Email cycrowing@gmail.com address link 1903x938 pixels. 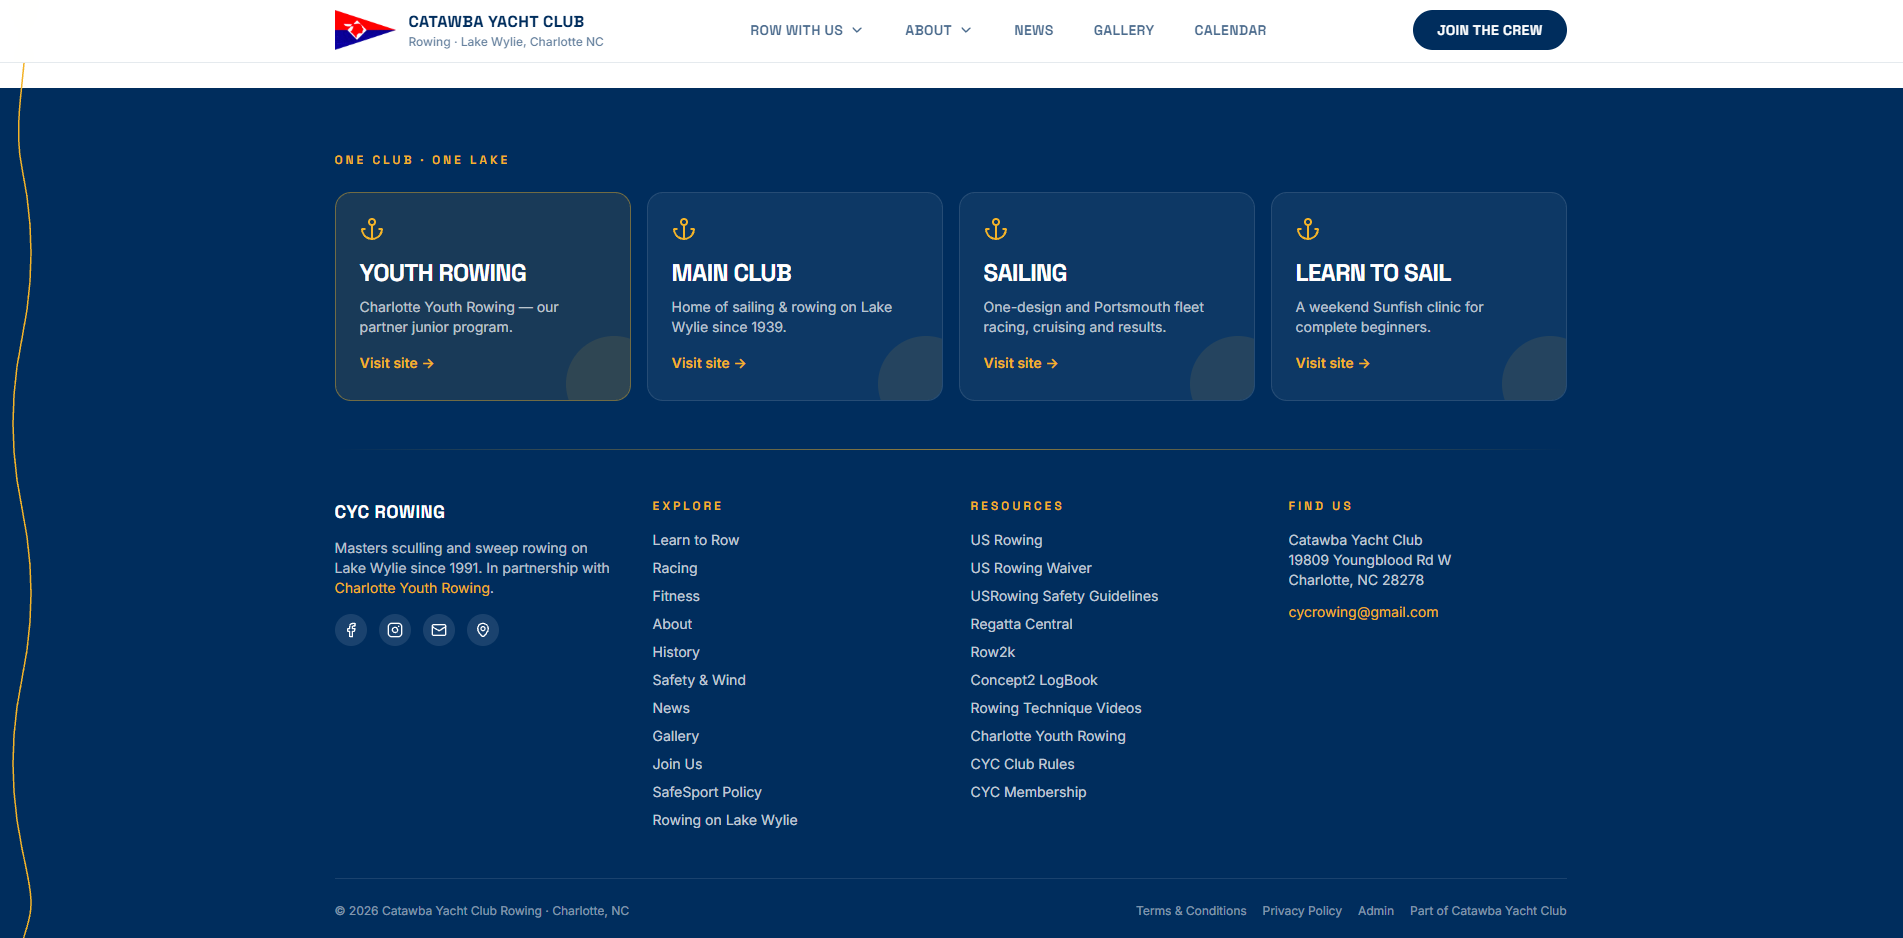(1363, 612)
